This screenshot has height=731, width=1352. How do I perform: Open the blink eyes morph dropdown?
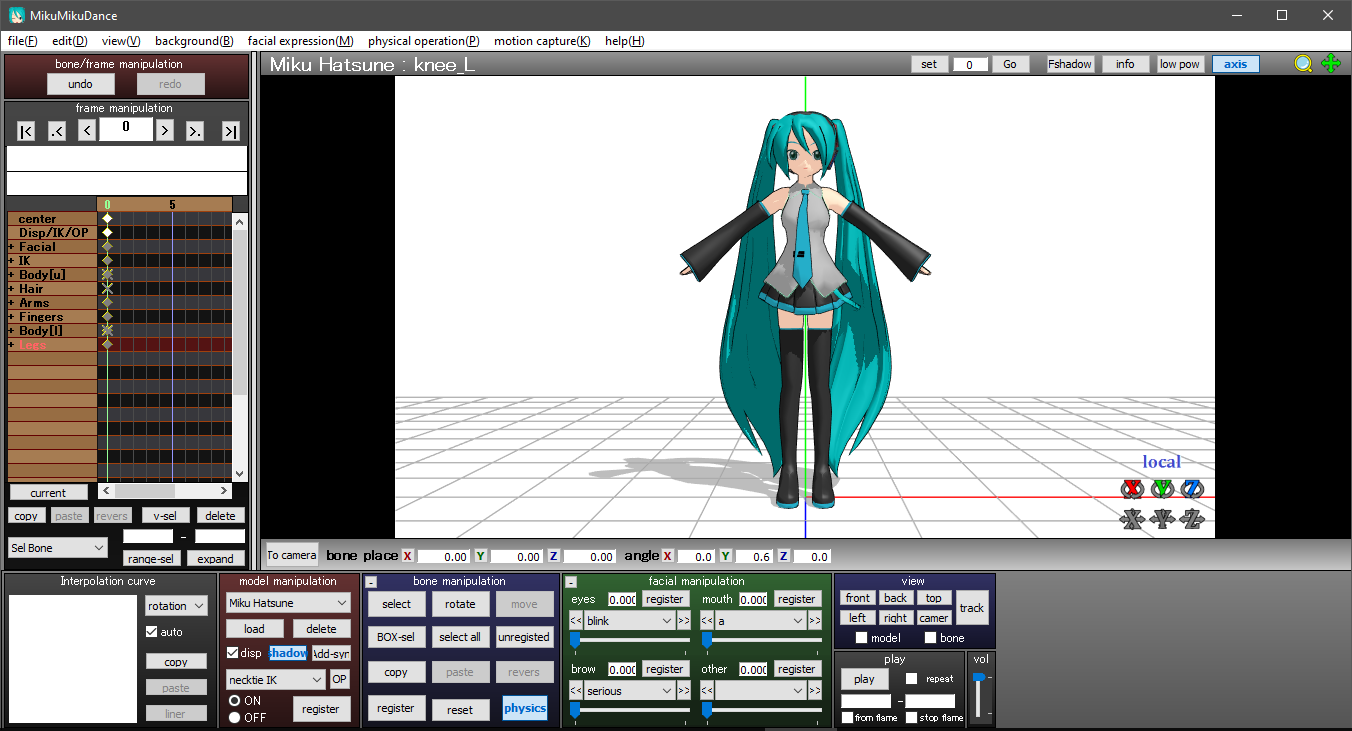click(x=629, y=621)
